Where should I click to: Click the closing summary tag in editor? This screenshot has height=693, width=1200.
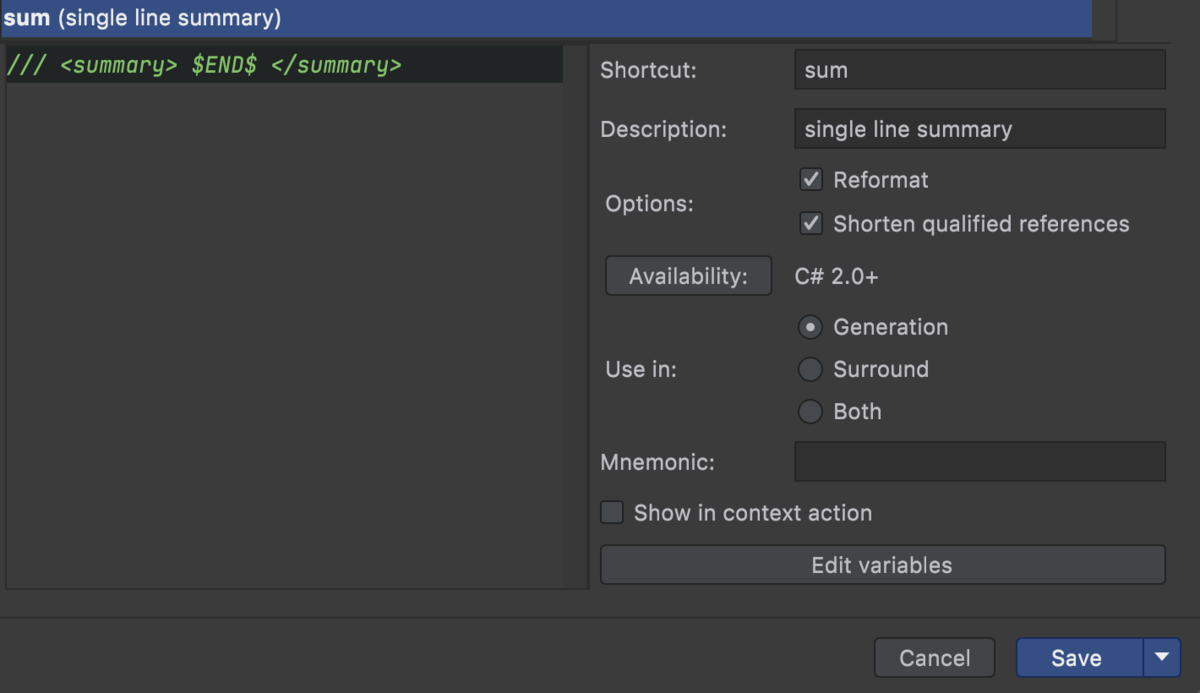pos(336,66)
